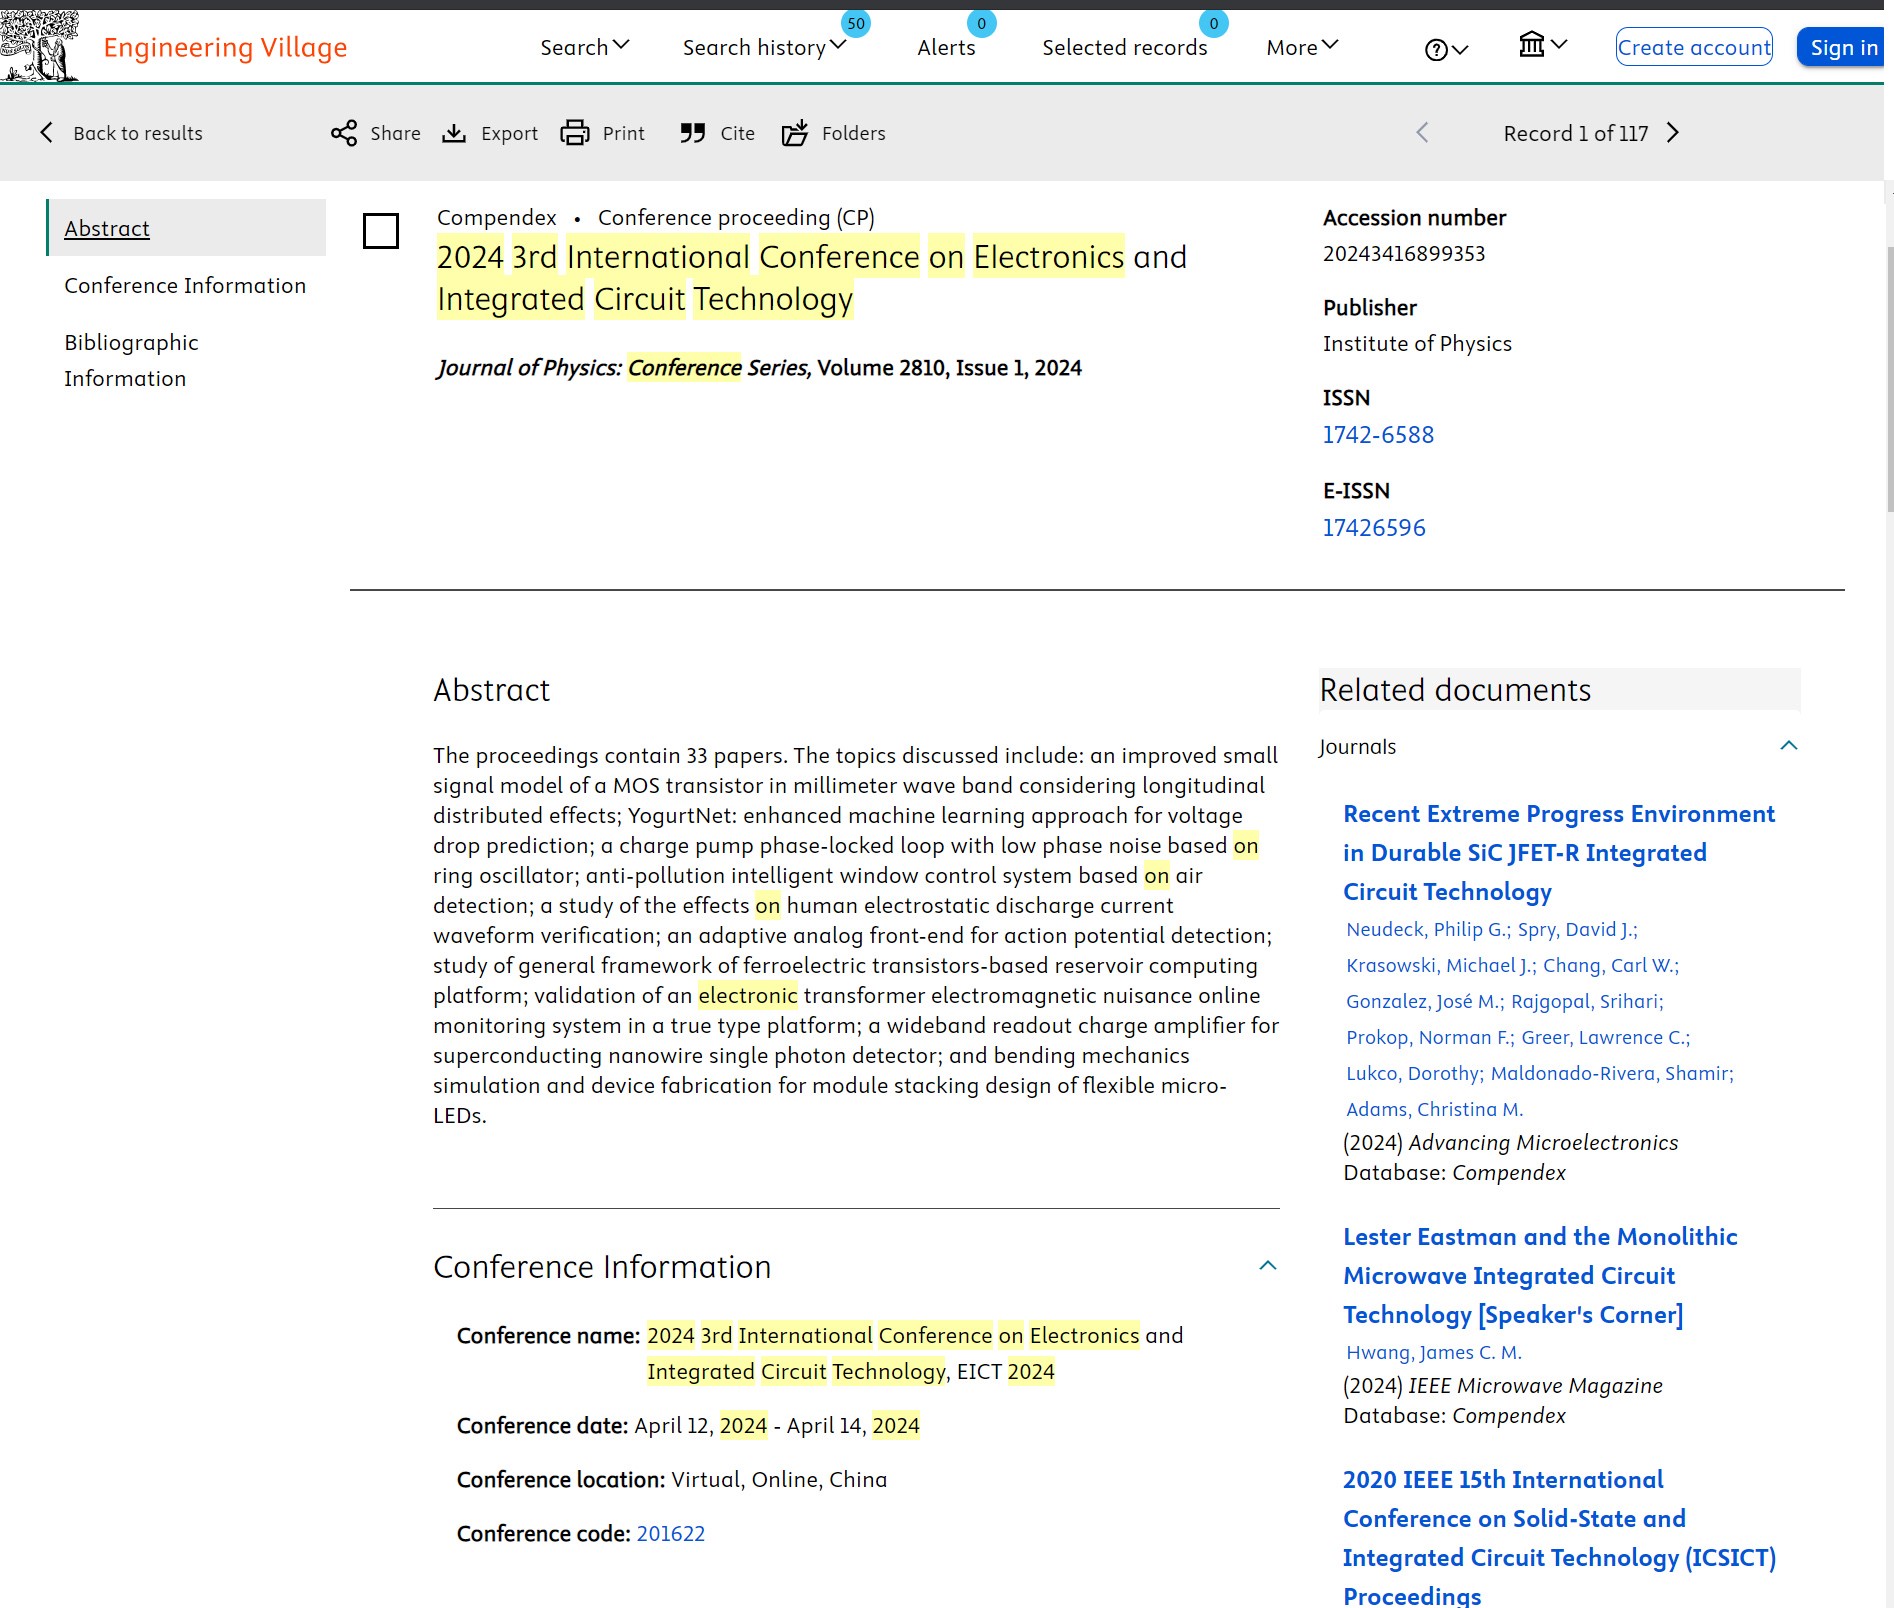Click the Folders icon
This screenshot has height=1608, width=1894.
pyautogui.click(x=795, y=133)
